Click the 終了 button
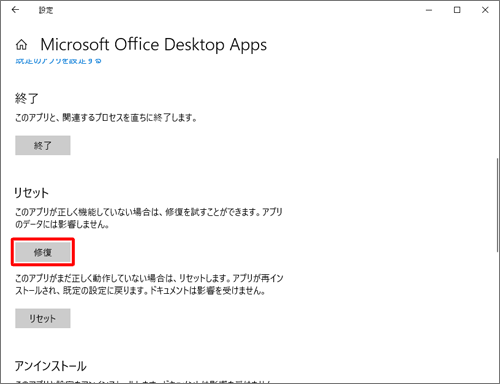 point(43,145)
